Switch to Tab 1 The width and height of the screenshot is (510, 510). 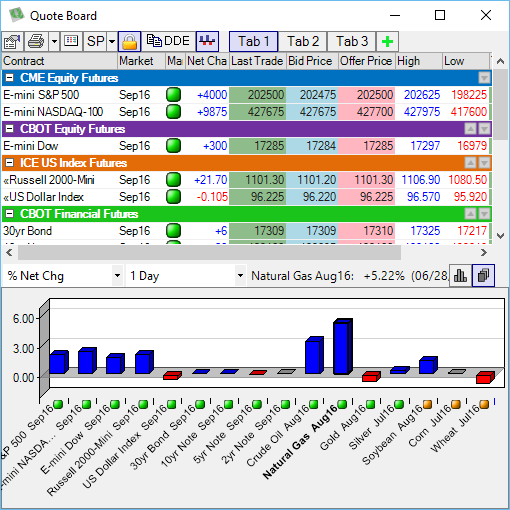click(253, 42)
